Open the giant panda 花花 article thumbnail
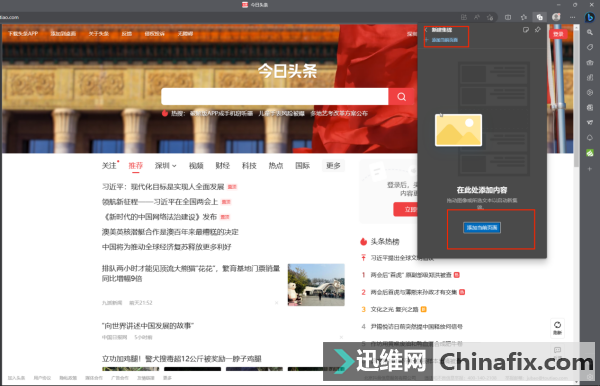Image resolution: width=600 pixels, height=386 pixels. click(x=316, y=285)
